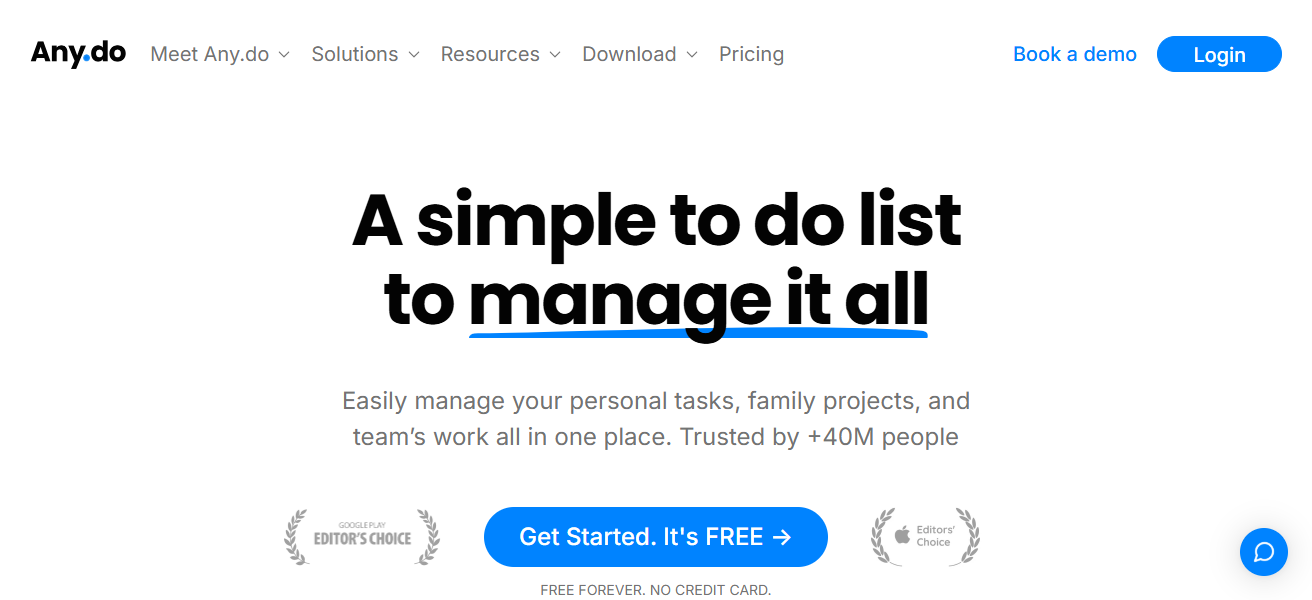1312x600 pixels.
Task: Select the Solutions menu text
Action: click(x=355, y=54)
